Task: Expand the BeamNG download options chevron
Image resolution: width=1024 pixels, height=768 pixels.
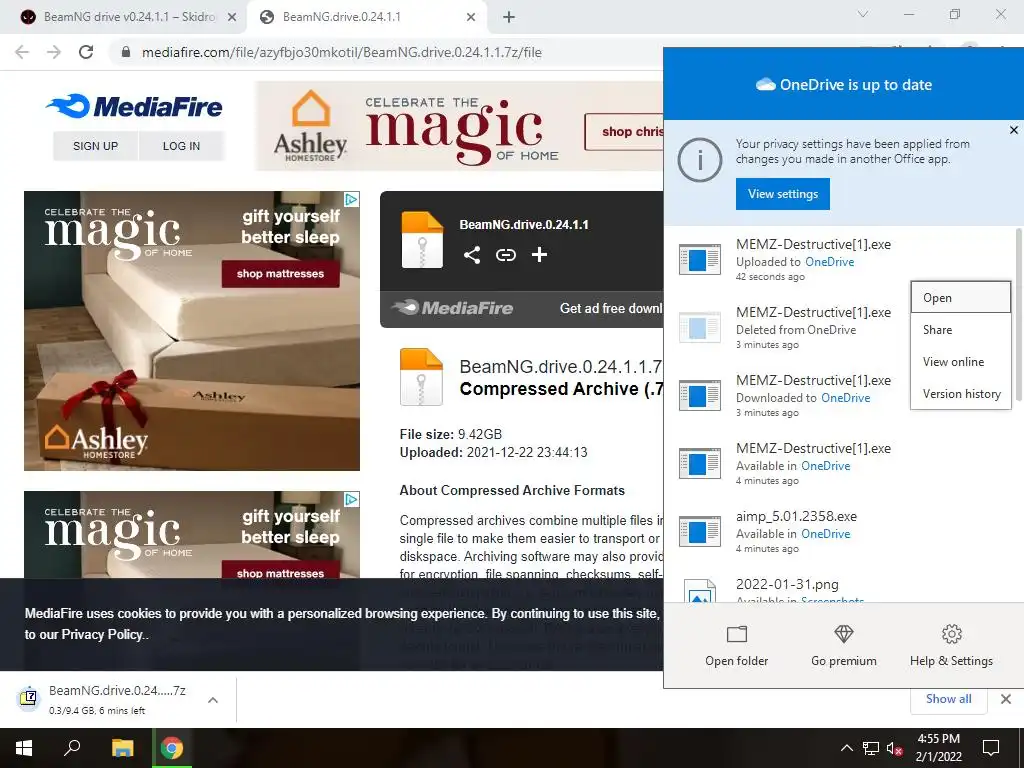Action: 213,700
